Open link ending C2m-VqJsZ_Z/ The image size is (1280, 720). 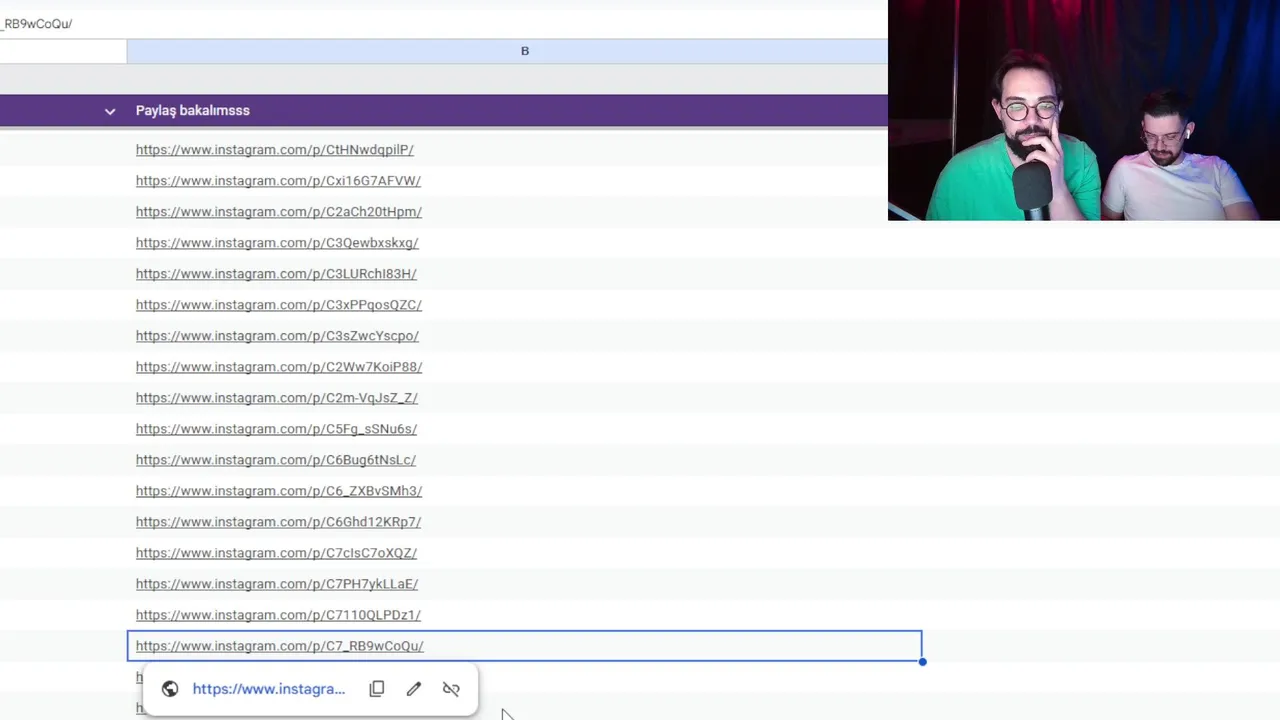277,398
